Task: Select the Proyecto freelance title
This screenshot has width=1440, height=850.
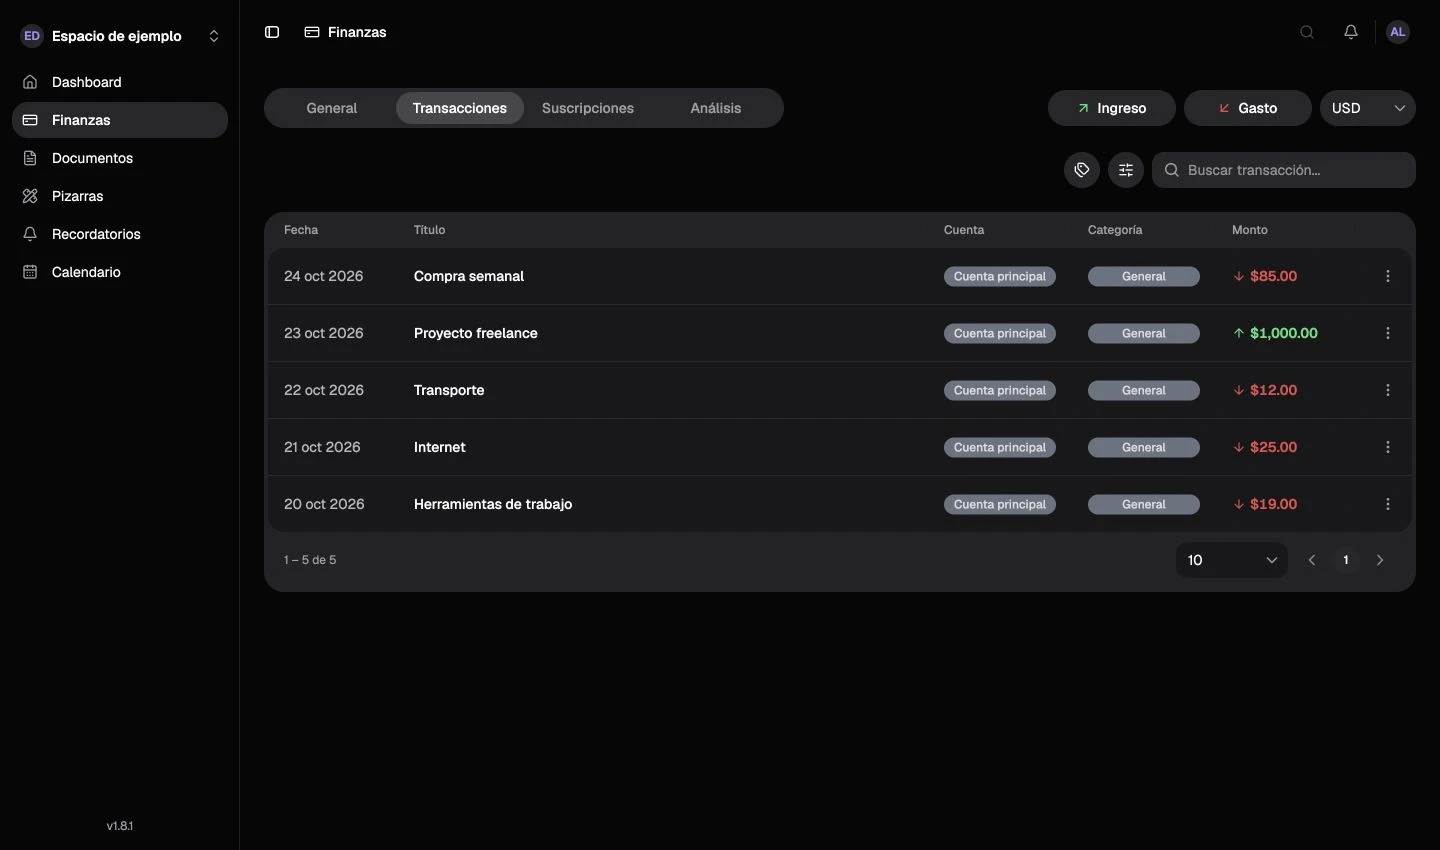Action: pyautogui.click(x=476, y=333)
